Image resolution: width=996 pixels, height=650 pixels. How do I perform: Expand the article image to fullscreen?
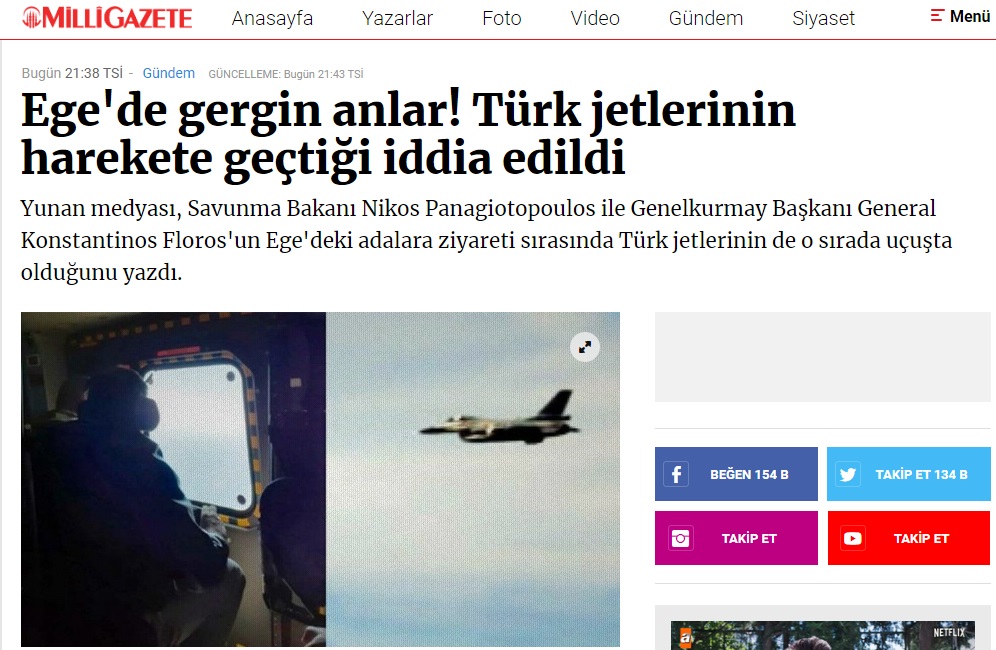(x=585, y=347)
